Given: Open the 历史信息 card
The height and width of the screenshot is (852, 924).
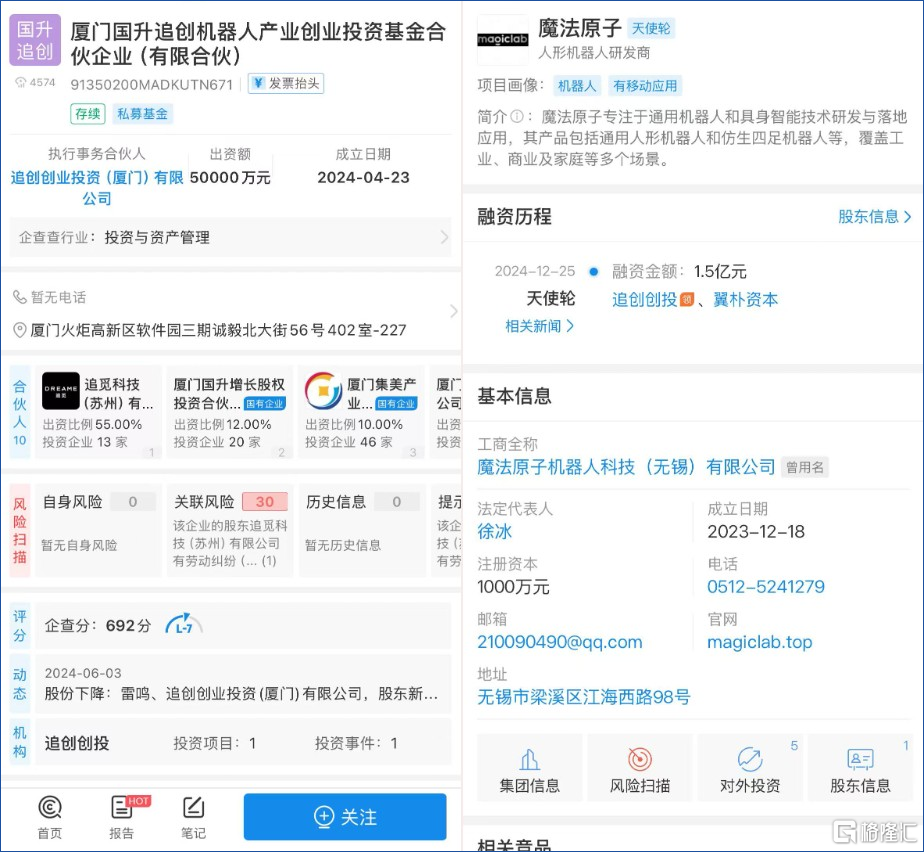Looking at the screenshot, I should (362, 530).
